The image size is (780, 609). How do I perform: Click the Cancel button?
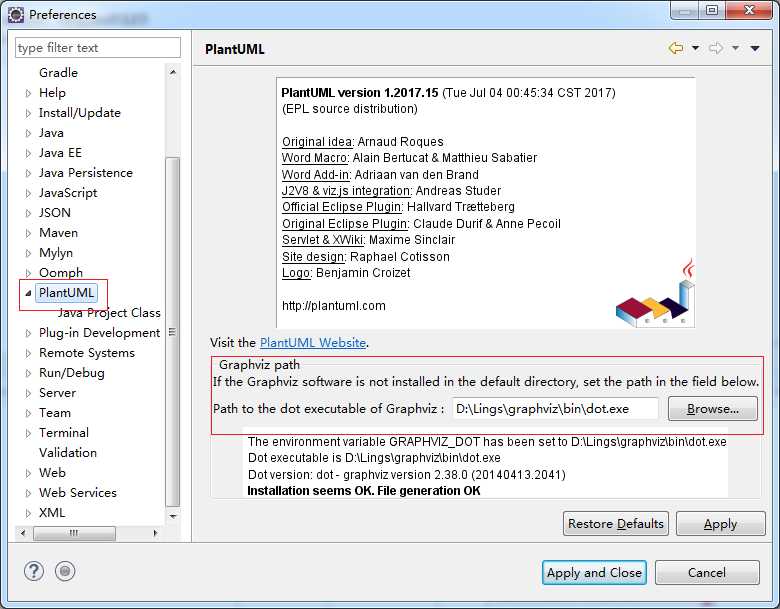[x=707, y=573]
